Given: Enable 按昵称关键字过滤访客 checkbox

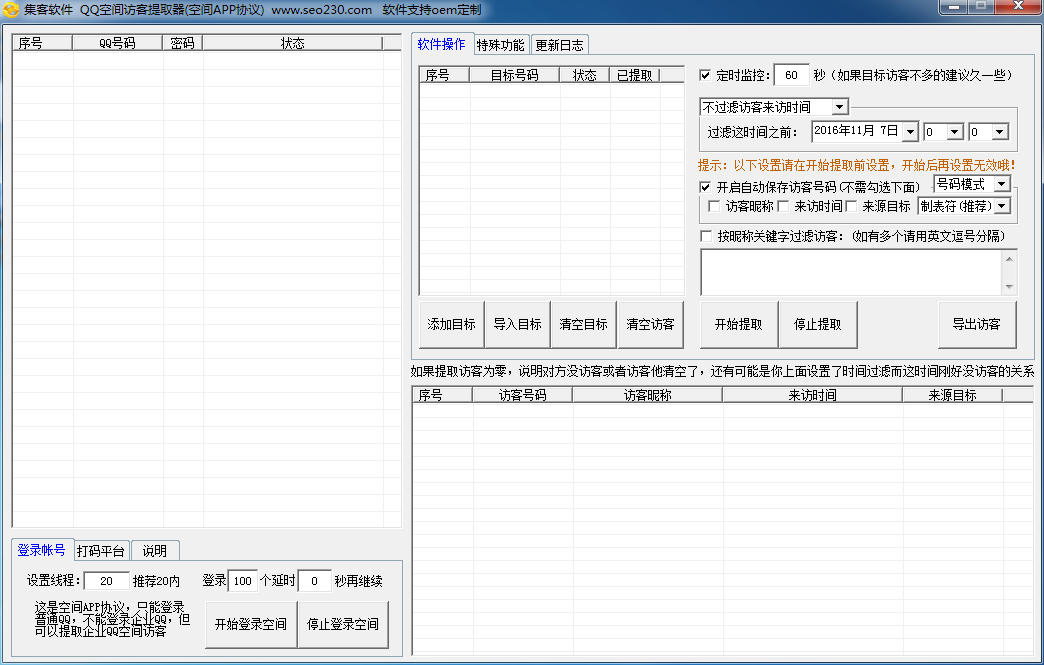Looking at the screenshot, I should click(706, 236).
